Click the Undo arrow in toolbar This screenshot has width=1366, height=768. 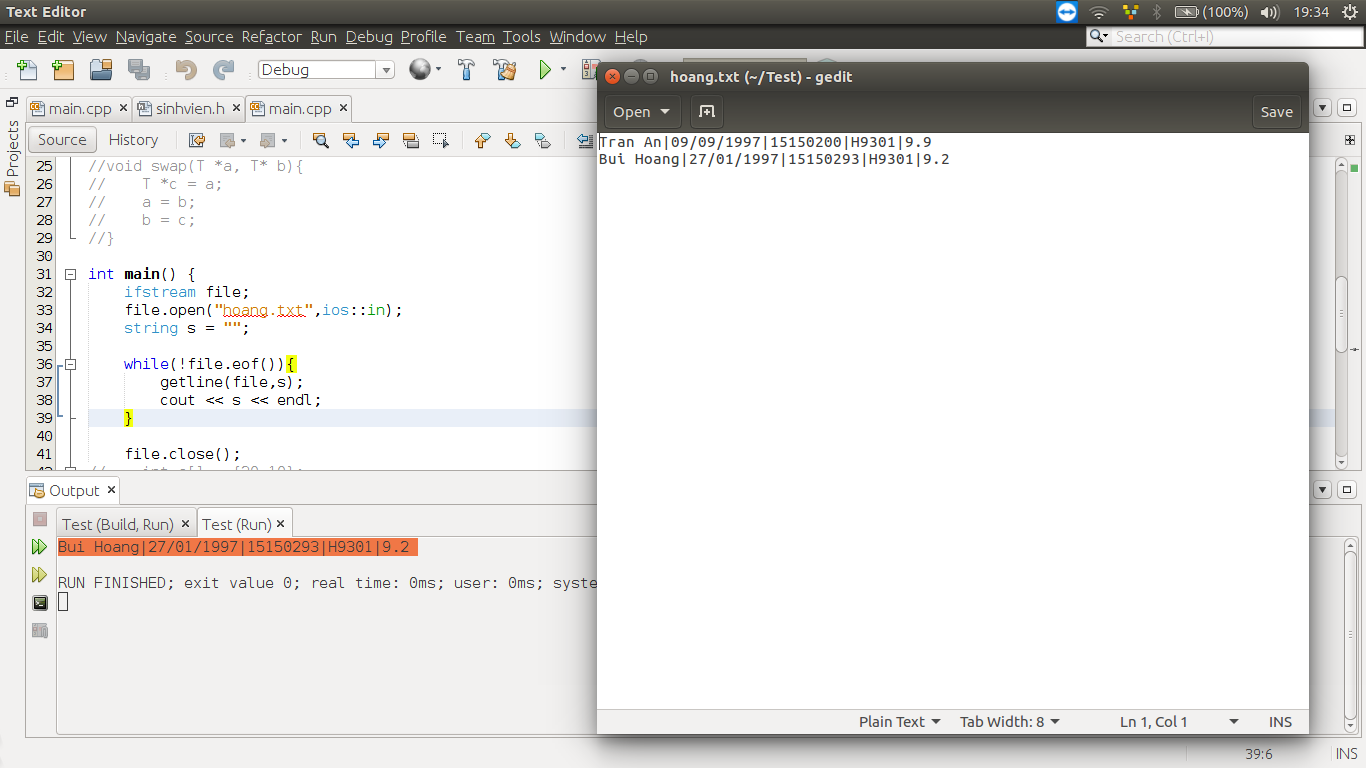(x=186, y=70)
